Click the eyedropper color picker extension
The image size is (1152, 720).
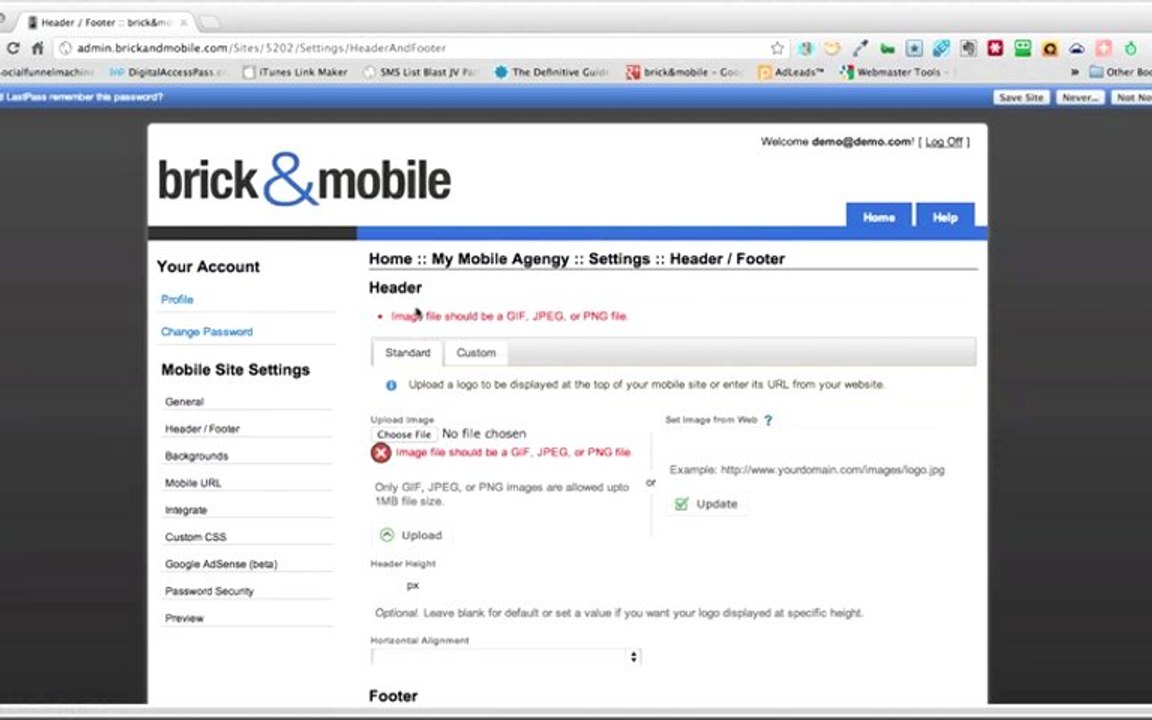coord(860,48)
